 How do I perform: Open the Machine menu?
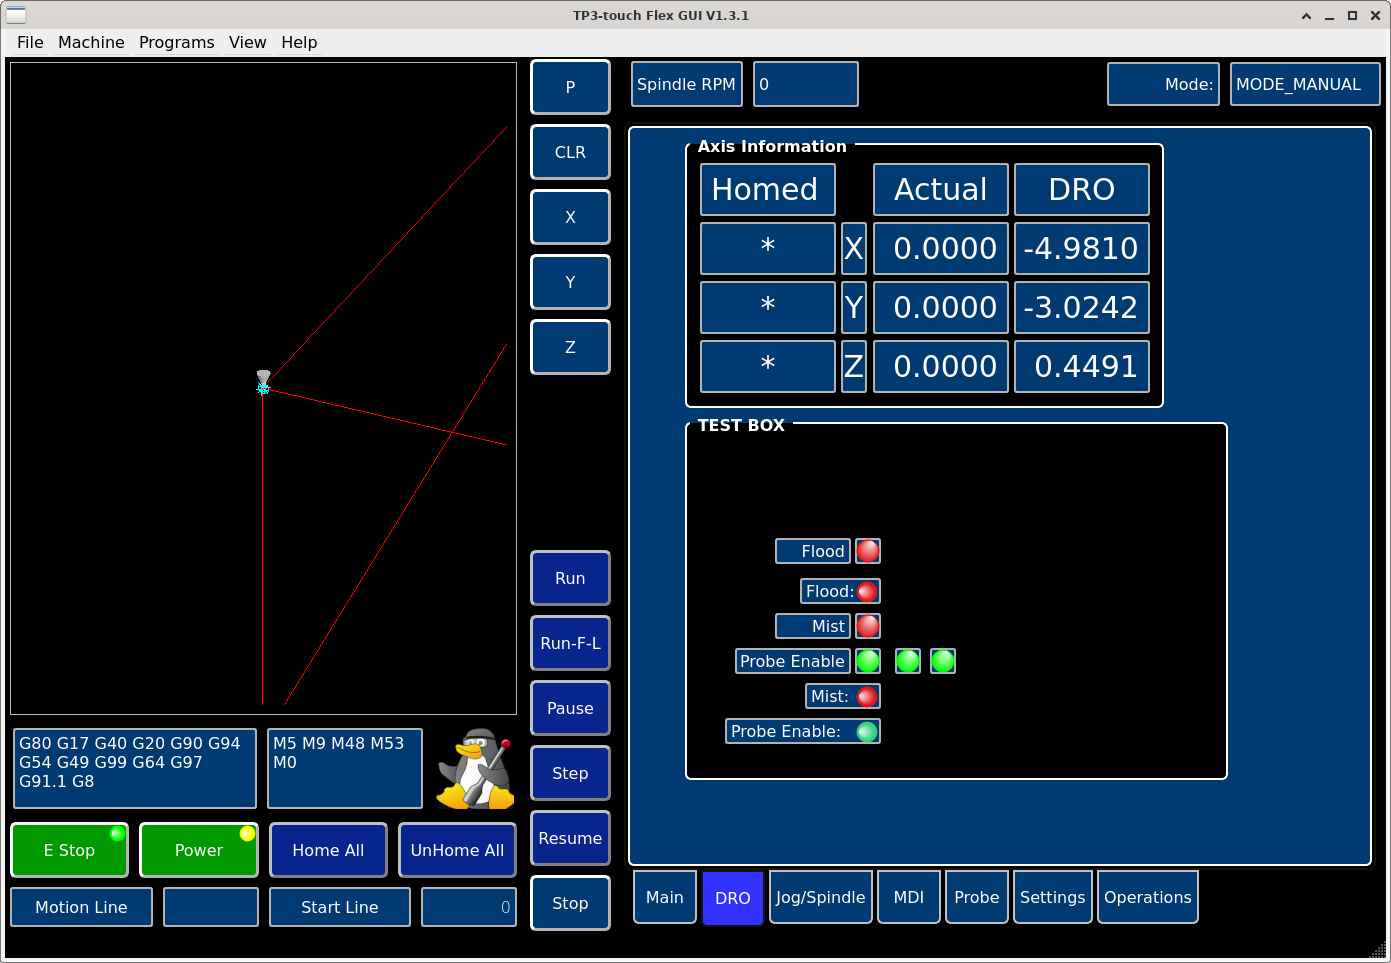tap(91, 42)
